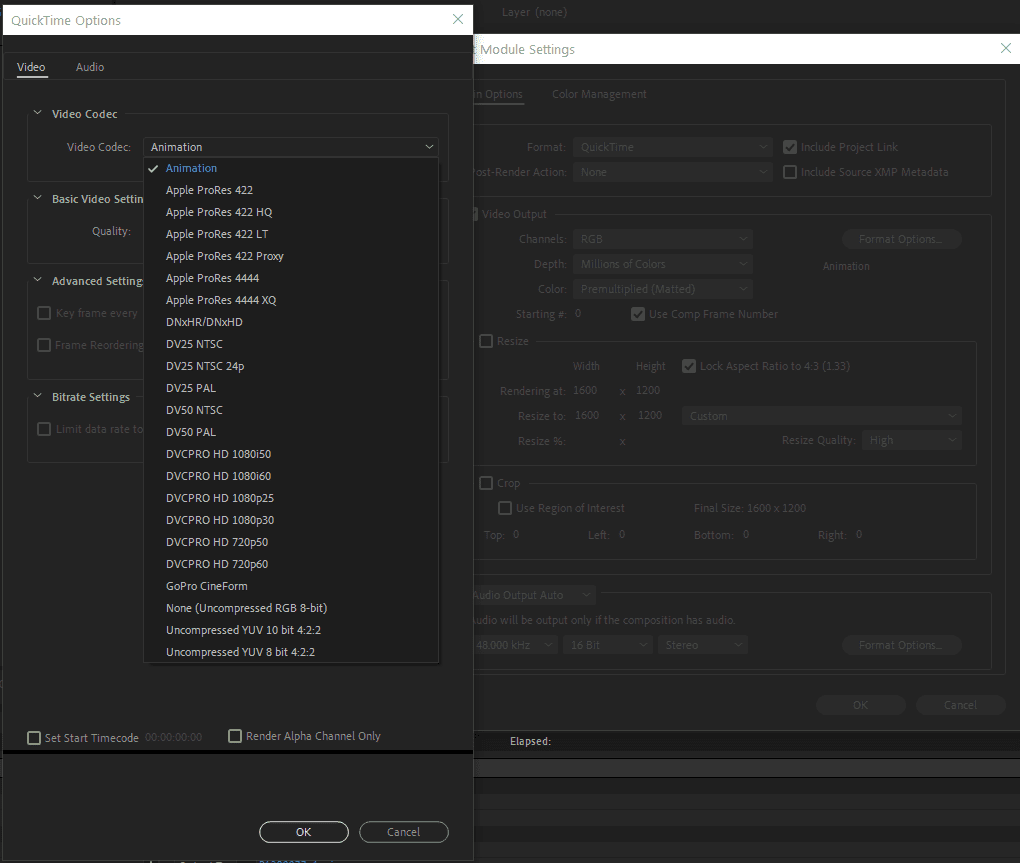Screen dimensions: 1020x863
Task: Select Uncompressed YUV 10 bit 4:2:2
Action: pos(244,630)
